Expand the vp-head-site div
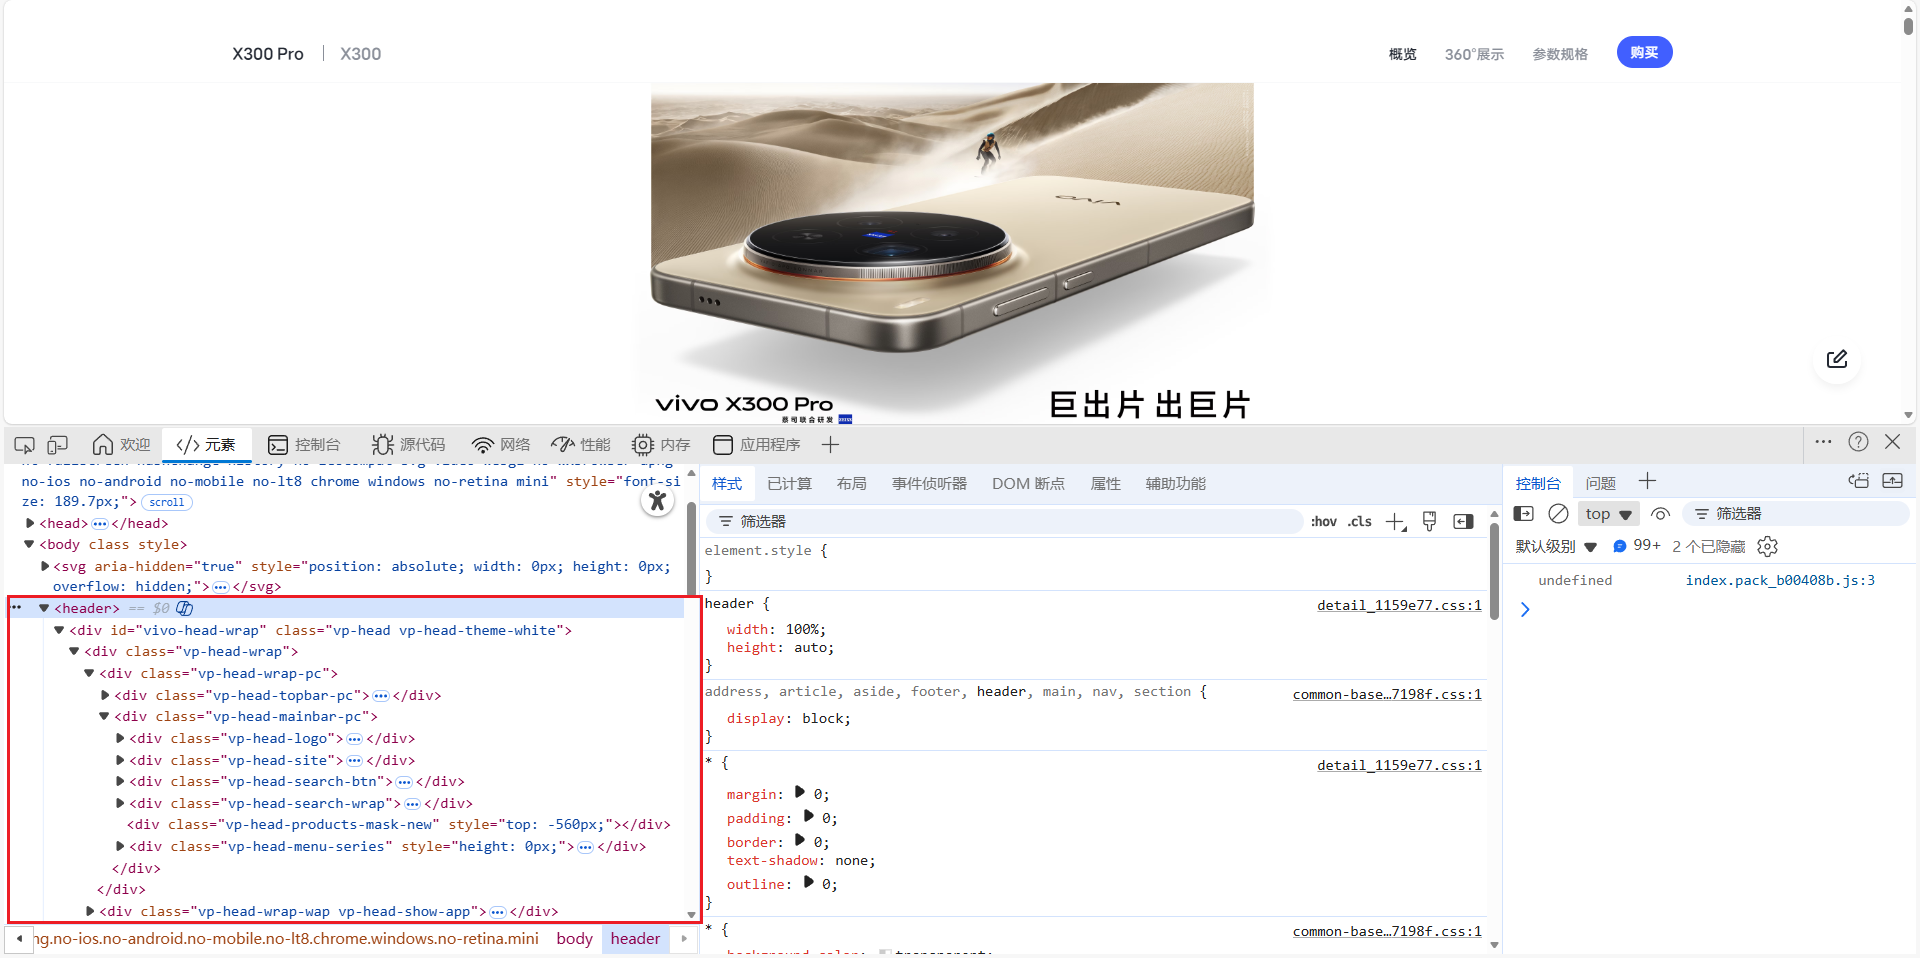The image size is (1920, 958). [x=120, y=760]
